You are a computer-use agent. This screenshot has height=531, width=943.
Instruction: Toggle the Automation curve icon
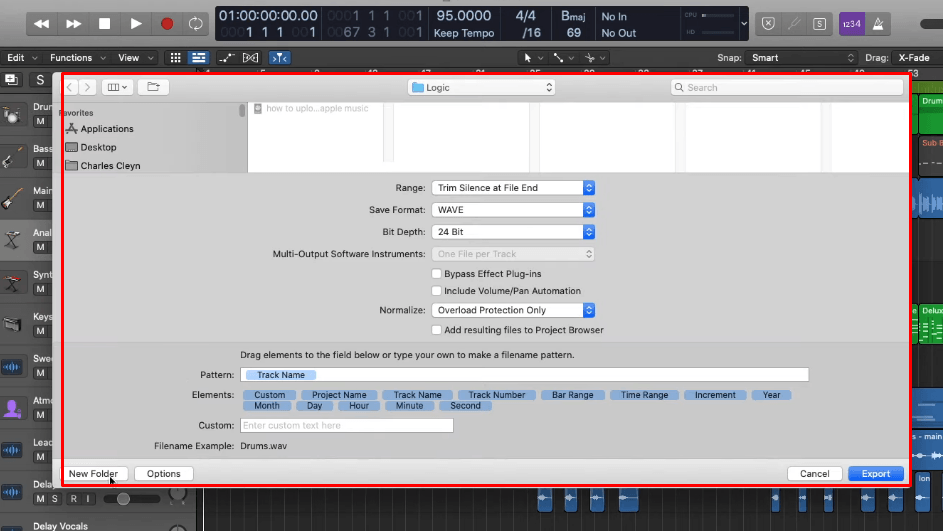tap(227, 58)
